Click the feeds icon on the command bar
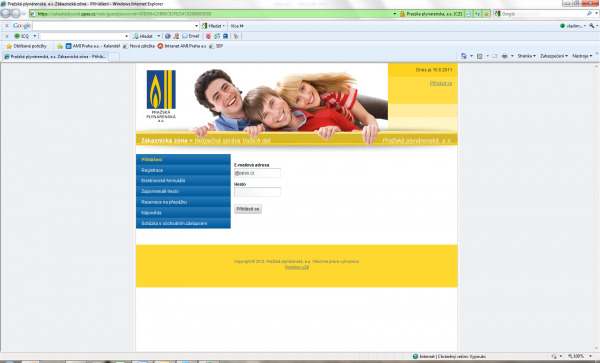Image resolution: width=600 pixels, height=363 pixels. point(479,56)
